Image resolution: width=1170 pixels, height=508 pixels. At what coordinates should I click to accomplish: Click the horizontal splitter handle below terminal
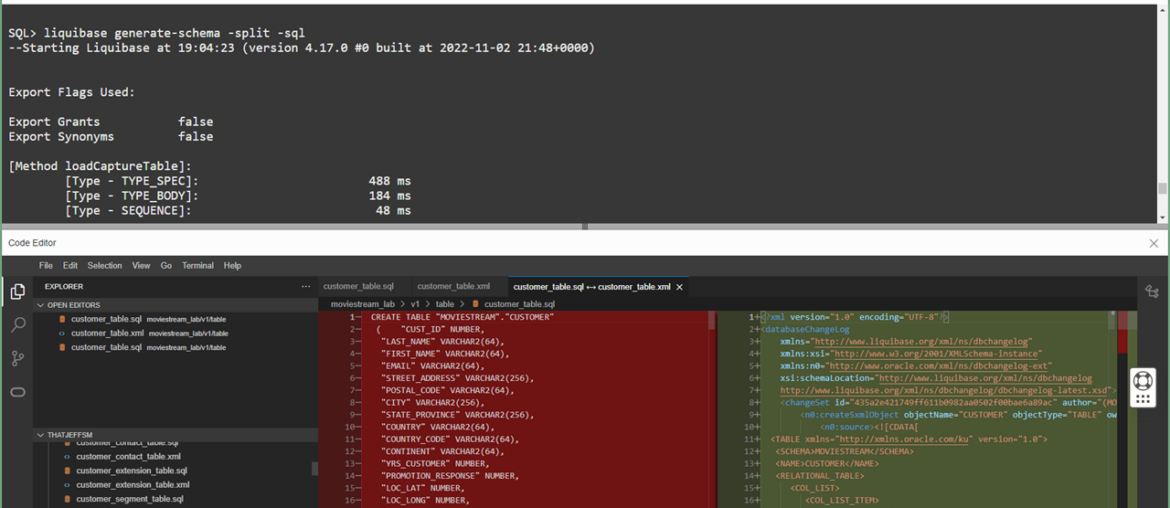point(584,227)
